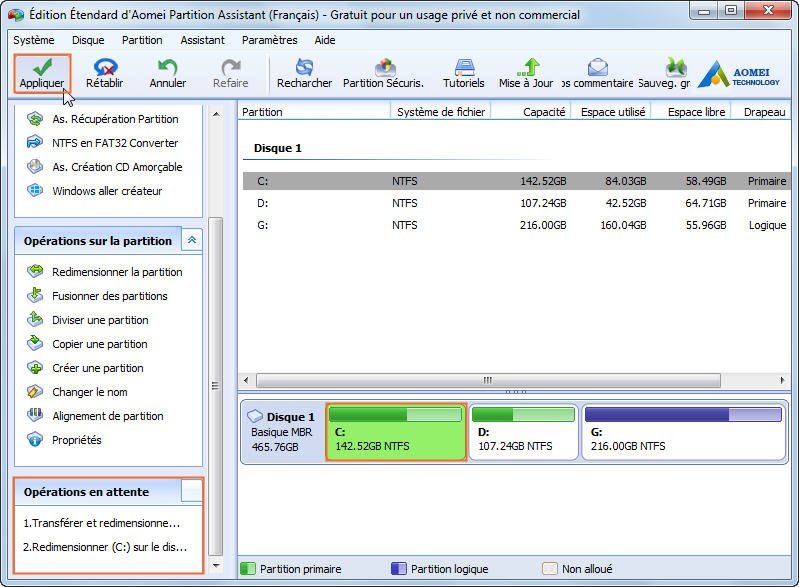Click the 160.04GB used space cell

[623, 225]
